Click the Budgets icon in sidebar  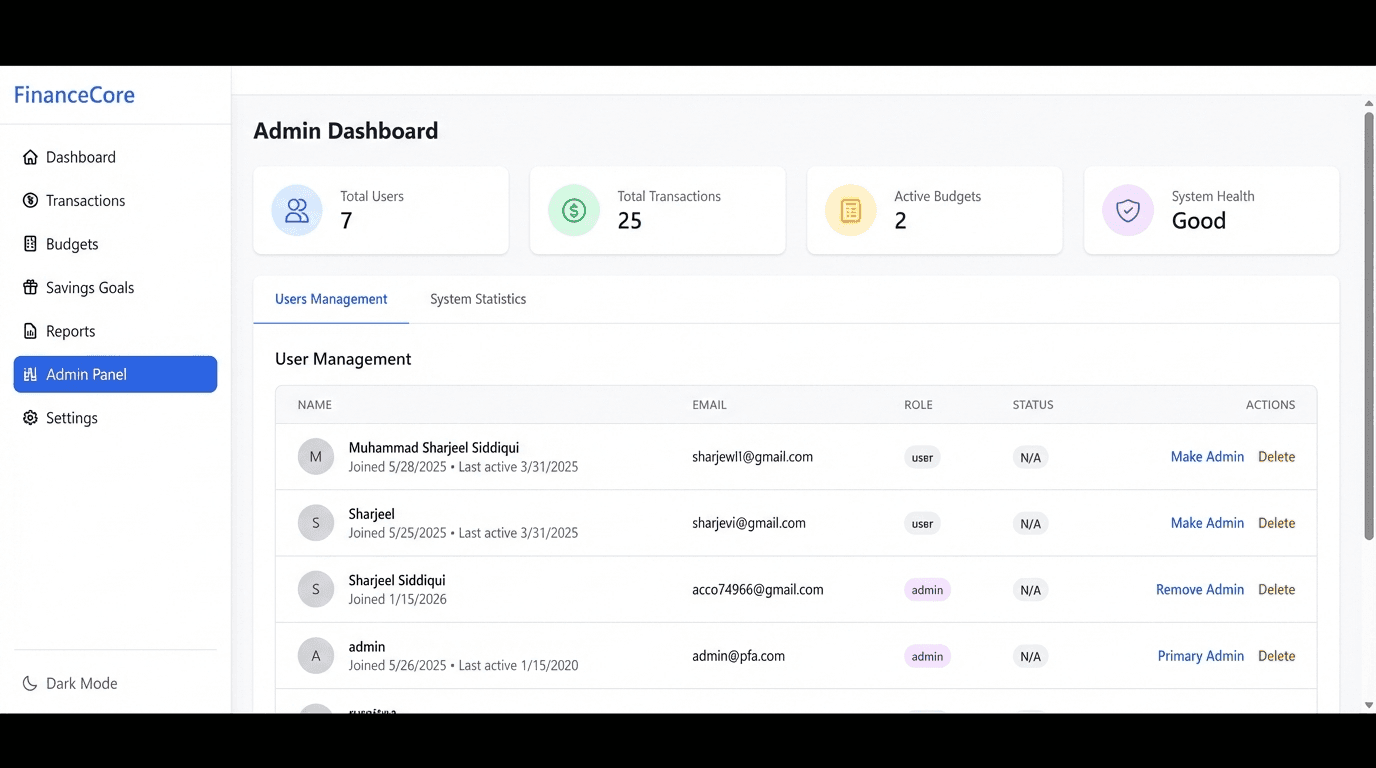[30, 244]
